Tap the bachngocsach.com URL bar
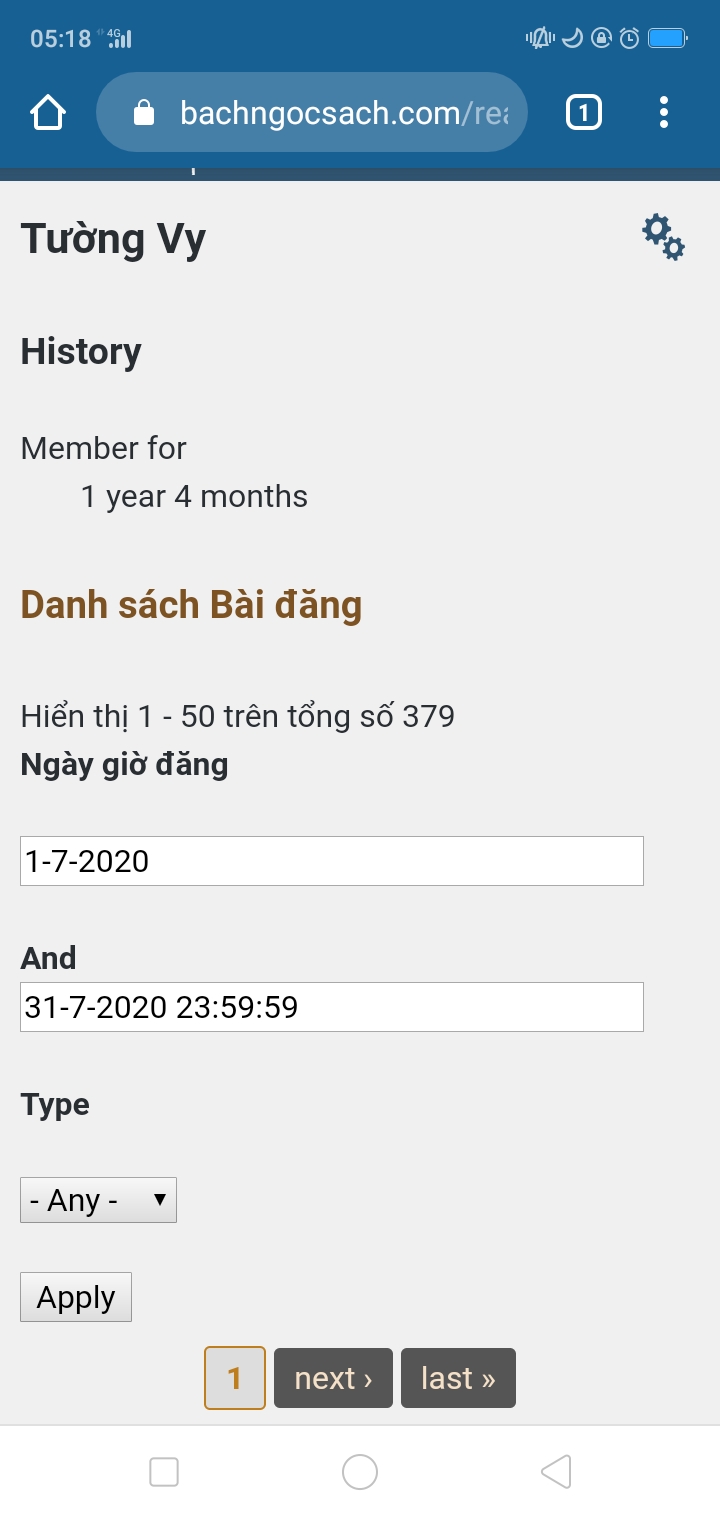Image resolution: width=720 pixels, height=1520 pixels. click(x=340, y=113)
